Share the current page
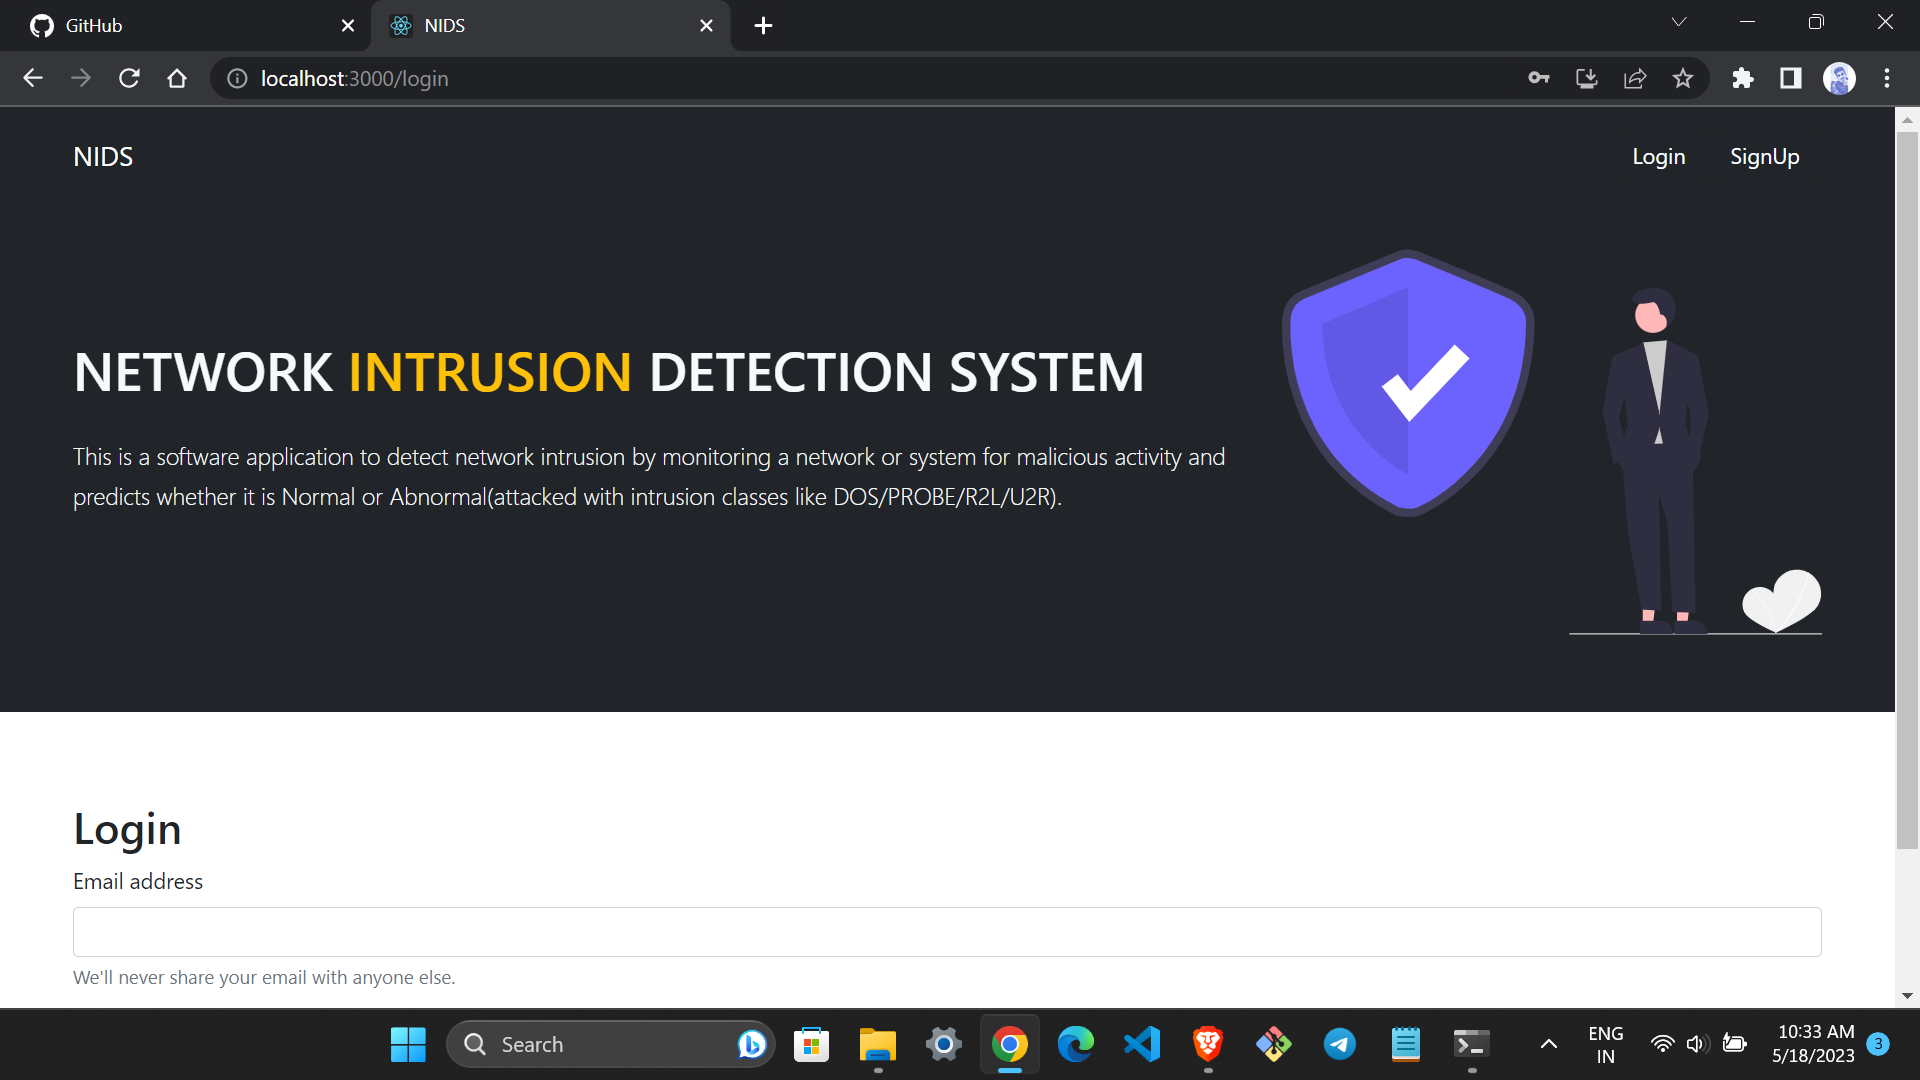The image size is (1920, 1080). pyautogui.click(x=1635, y=78)
